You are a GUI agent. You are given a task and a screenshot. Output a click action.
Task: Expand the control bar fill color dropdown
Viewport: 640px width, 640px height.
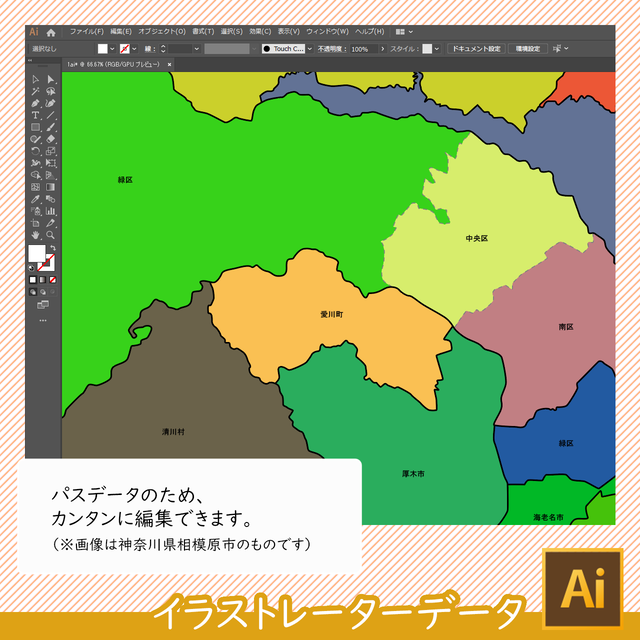(113, 49)
